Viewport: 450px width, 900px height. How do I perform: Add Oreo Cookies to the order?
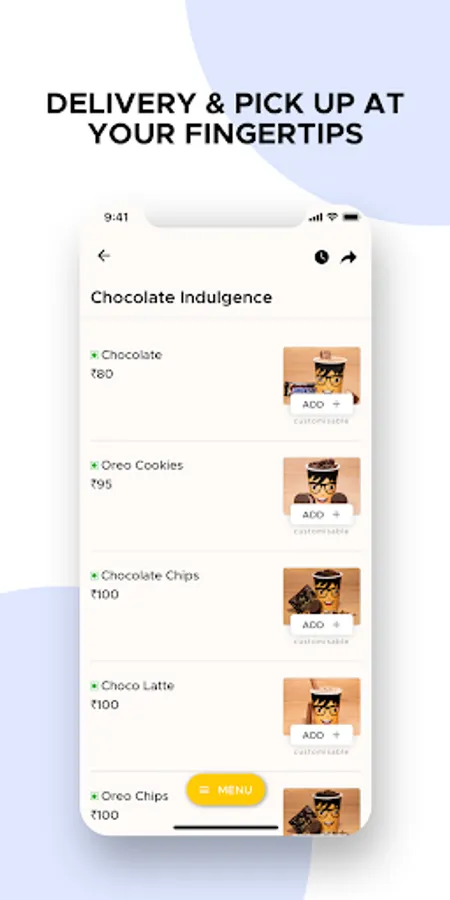click(321, 514)
